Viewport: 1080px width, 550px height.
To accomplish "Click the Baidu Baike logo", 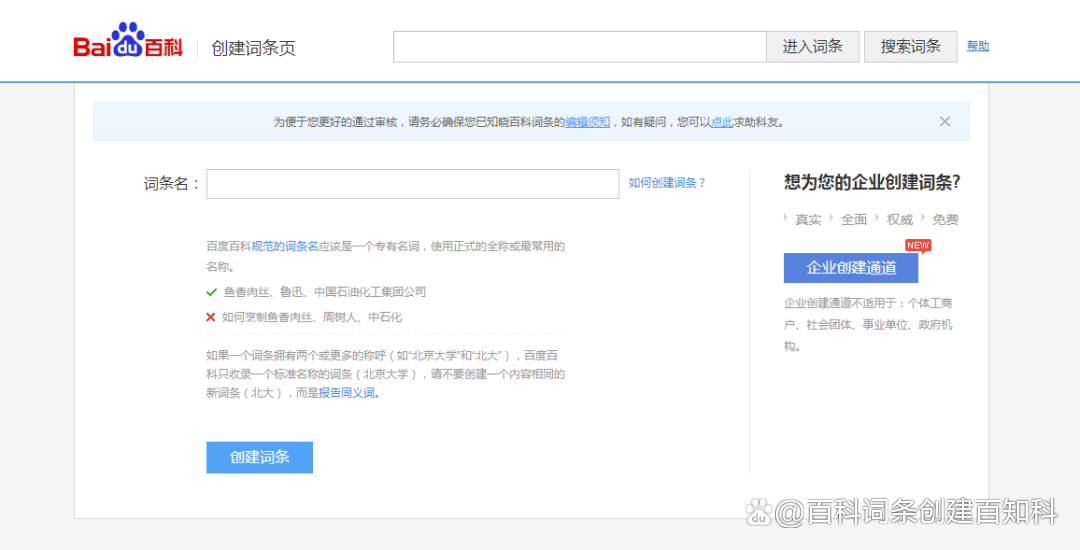I will pyautogui.click(x=128, y=42).
